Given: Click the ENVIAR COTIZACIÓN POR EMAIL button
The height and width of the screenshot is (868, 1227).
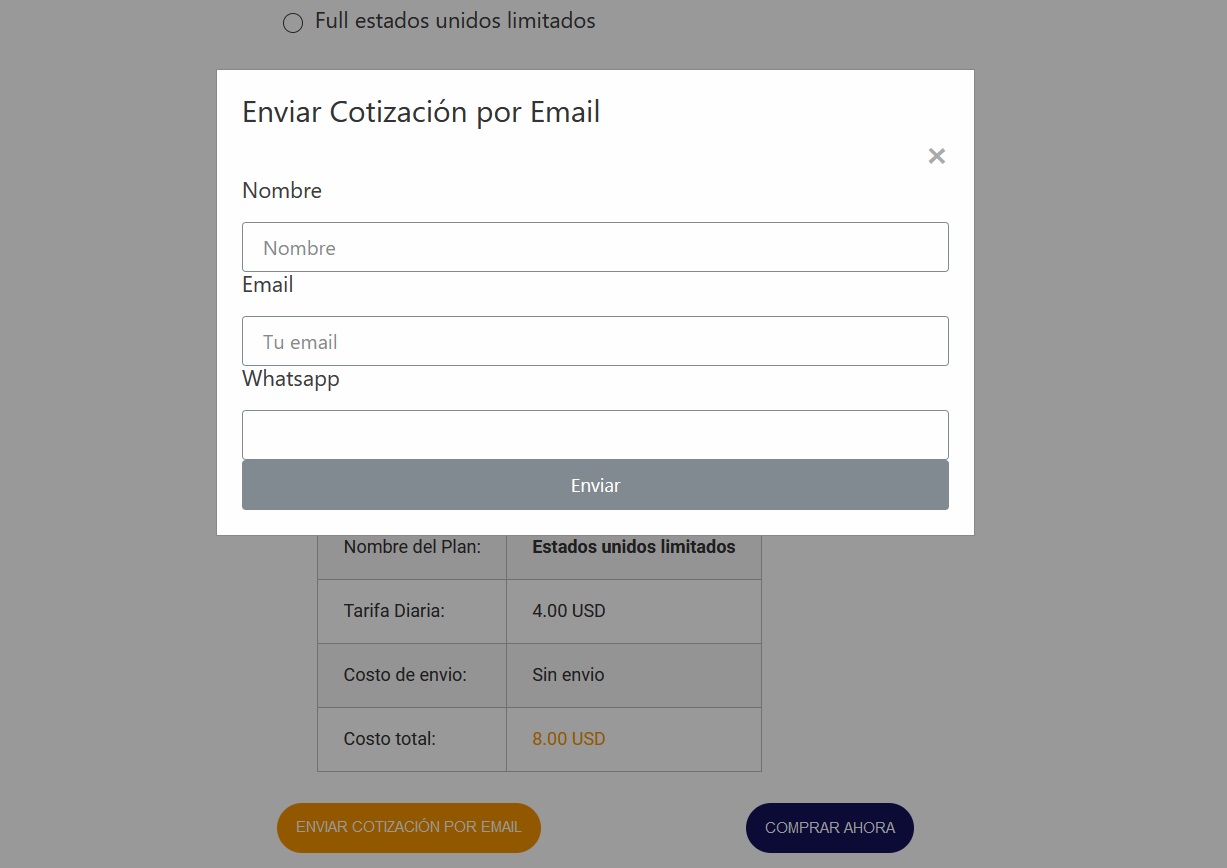Looking at the screenshot, I should [408, 828].
